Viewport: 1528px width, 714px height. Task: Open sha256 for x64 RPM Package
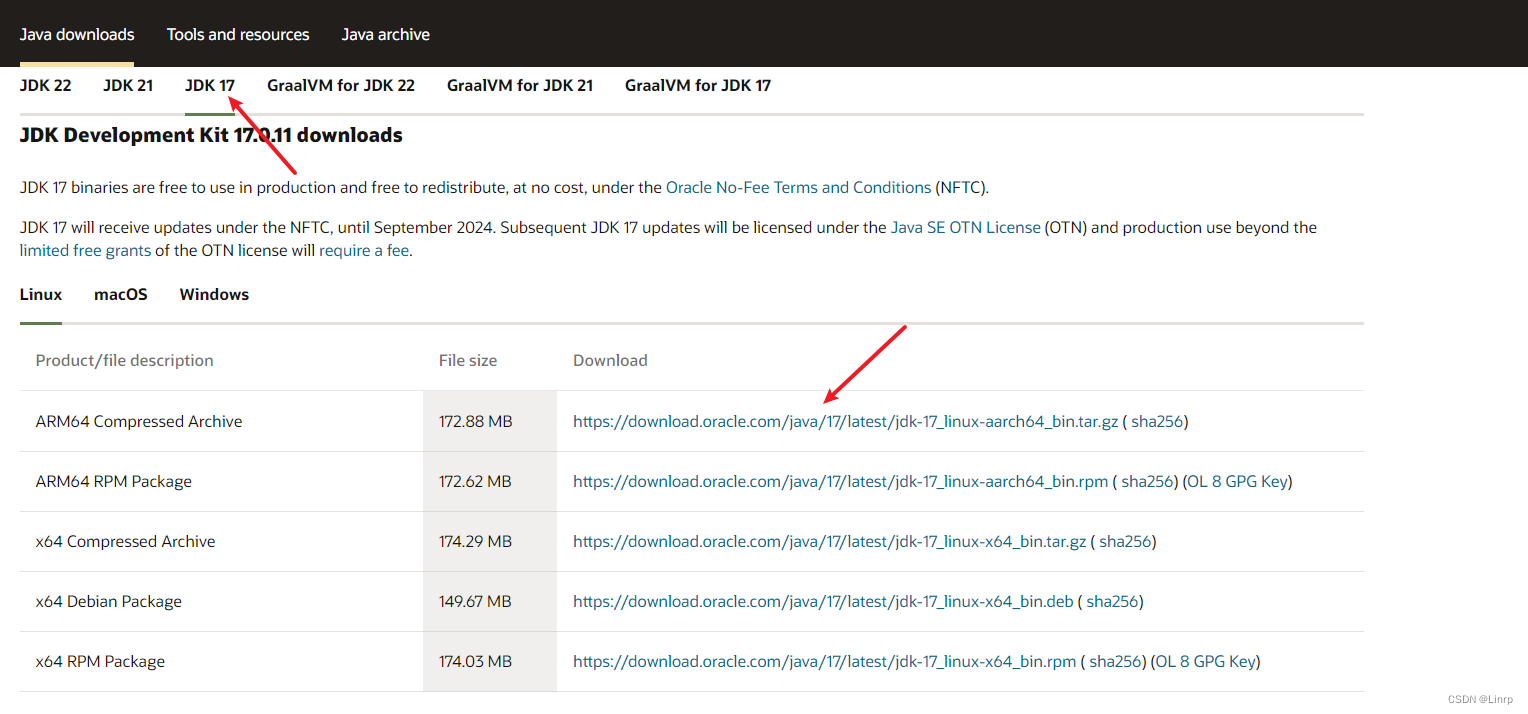pos(1116,661)
